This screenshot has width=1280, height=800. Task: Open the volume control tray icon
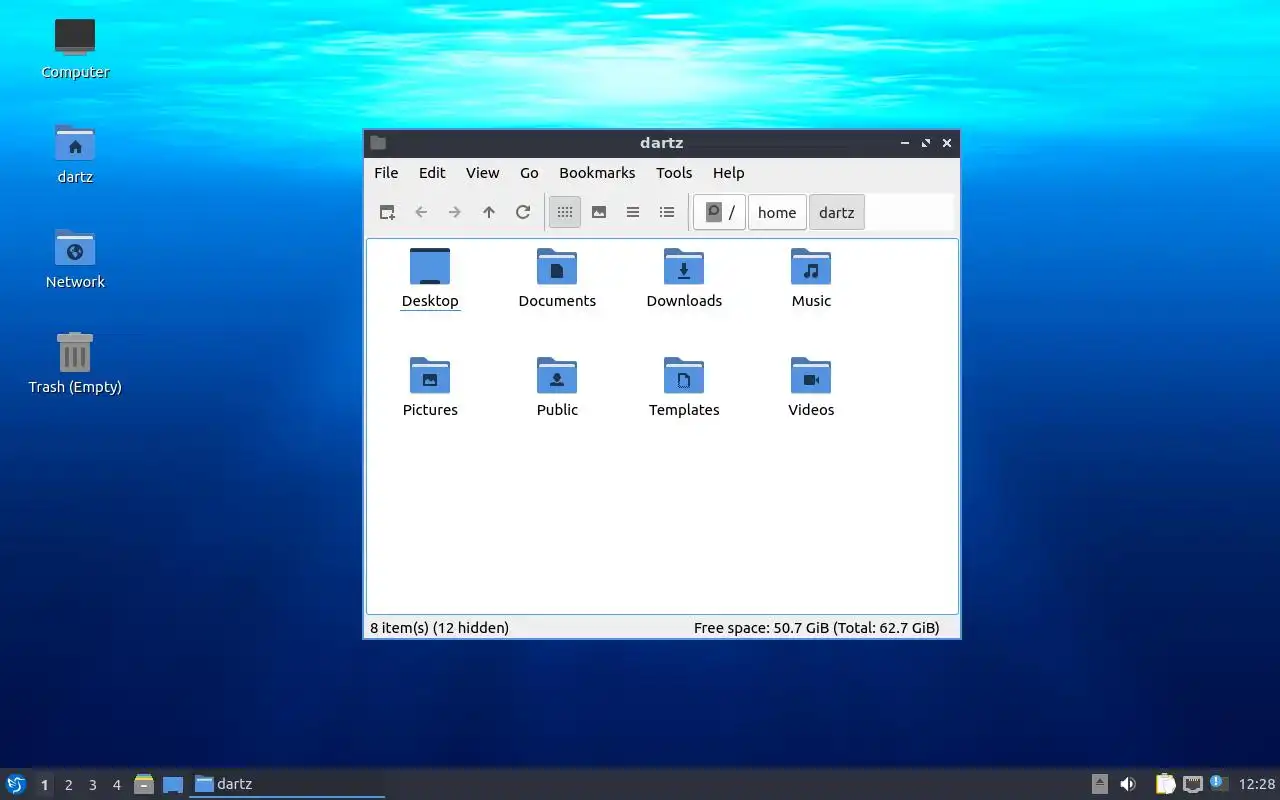(1128, 784)
